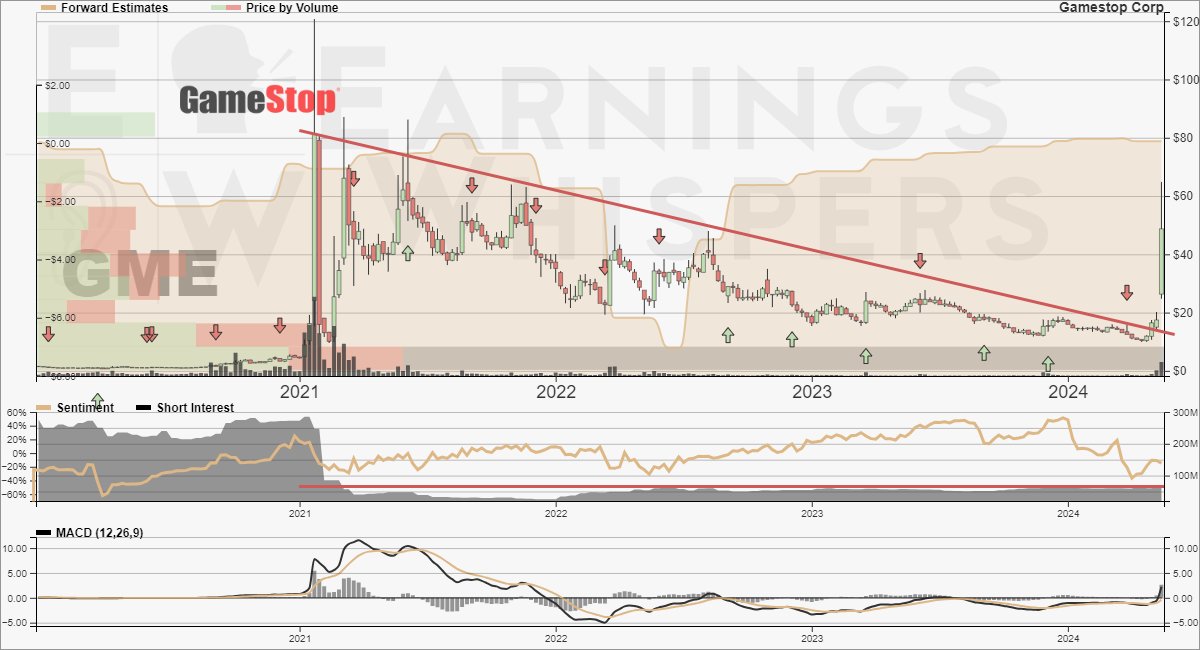This screenshot has height=650, width=1200.
Task: Click the '2024' label on price chart axis
Action: pyautogui.click(x=1068, y=392)
